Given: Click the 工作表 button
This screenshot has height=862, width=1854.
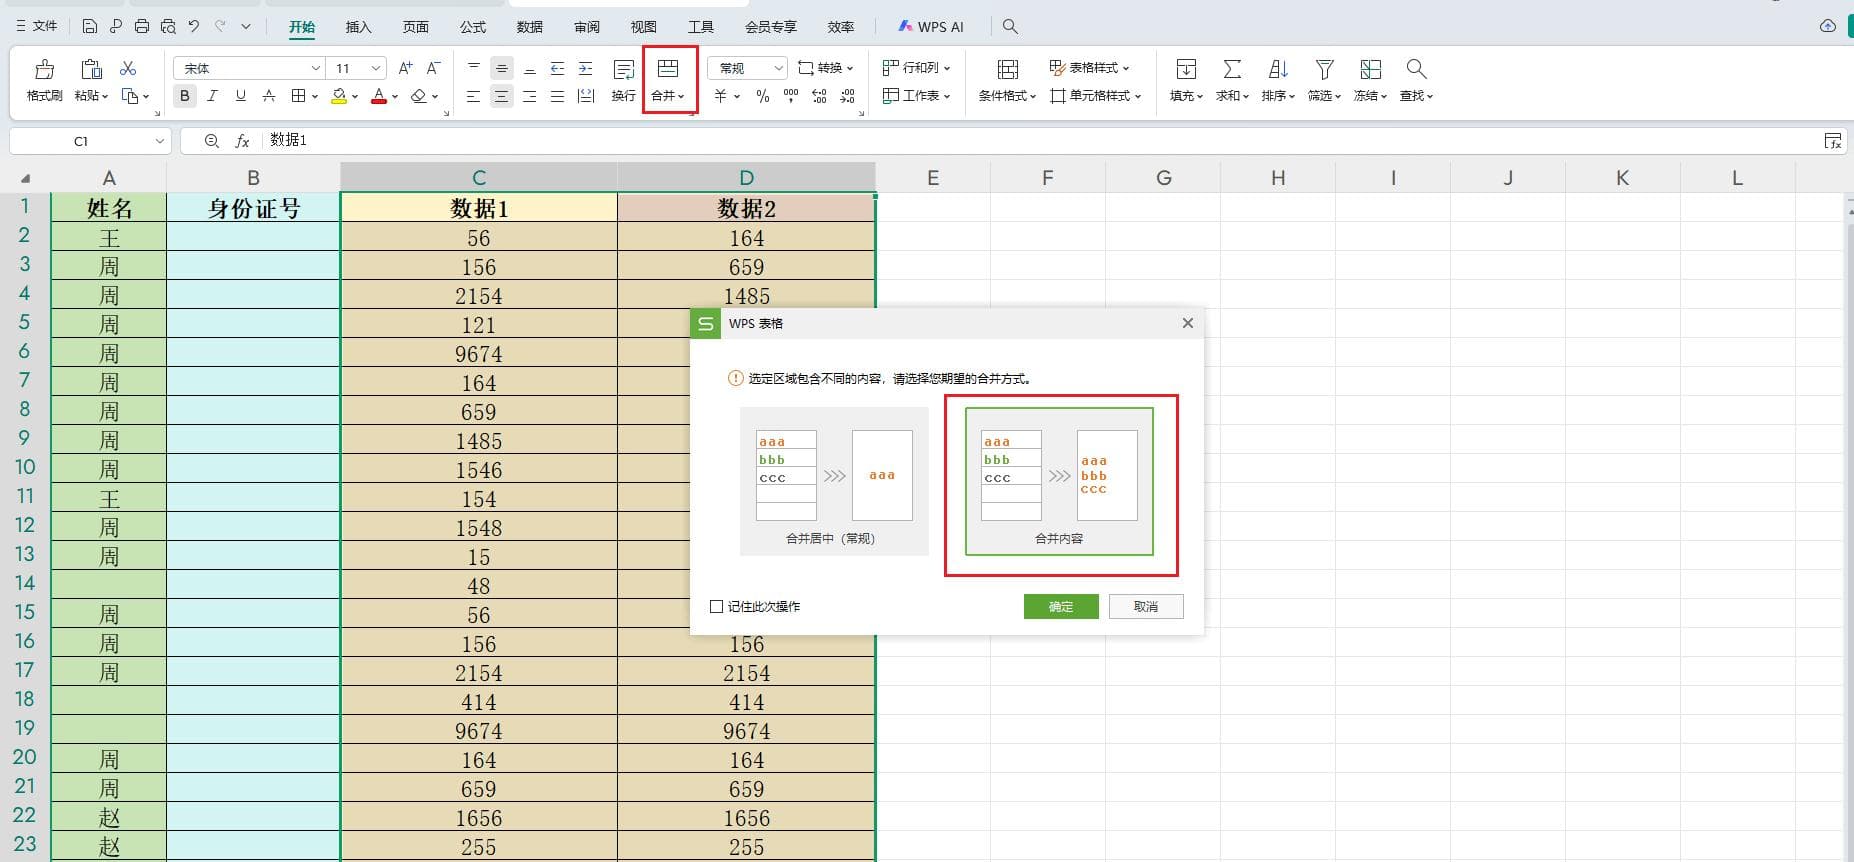Looking at the screenshot, I should click(917, 96).
